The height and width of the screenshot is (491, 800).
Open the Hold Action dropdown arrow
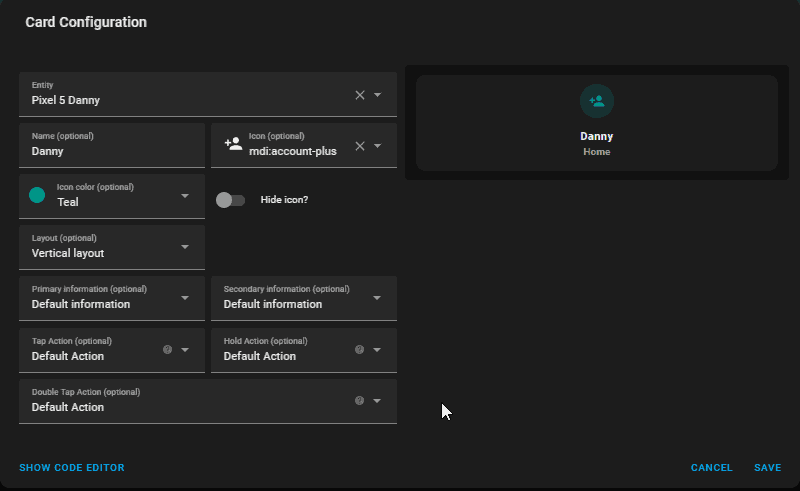(377, 350)
